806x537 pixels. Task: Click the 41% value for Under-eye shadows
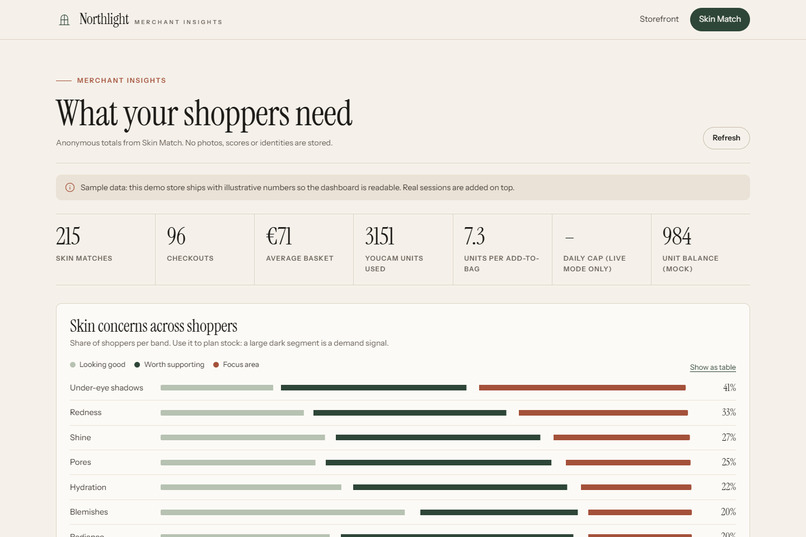729,387
